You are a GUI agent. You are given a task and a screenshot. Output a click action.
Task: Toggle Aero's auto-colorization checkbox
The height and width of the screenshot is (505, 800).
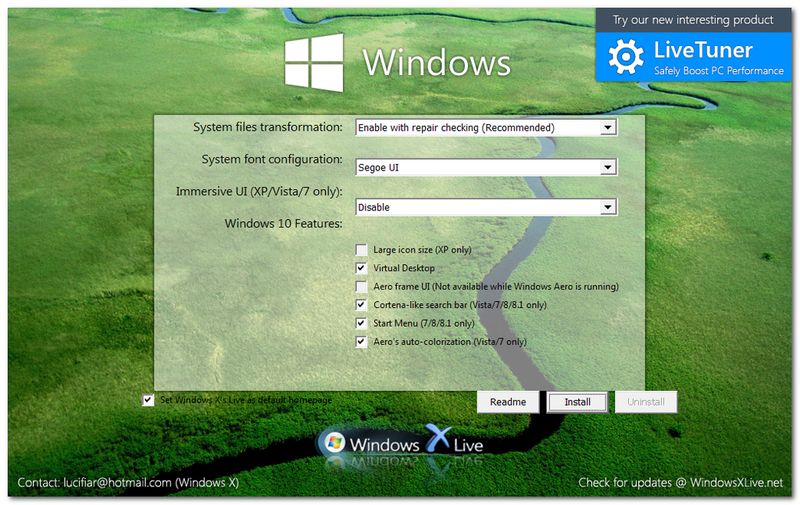pos(361,342)
